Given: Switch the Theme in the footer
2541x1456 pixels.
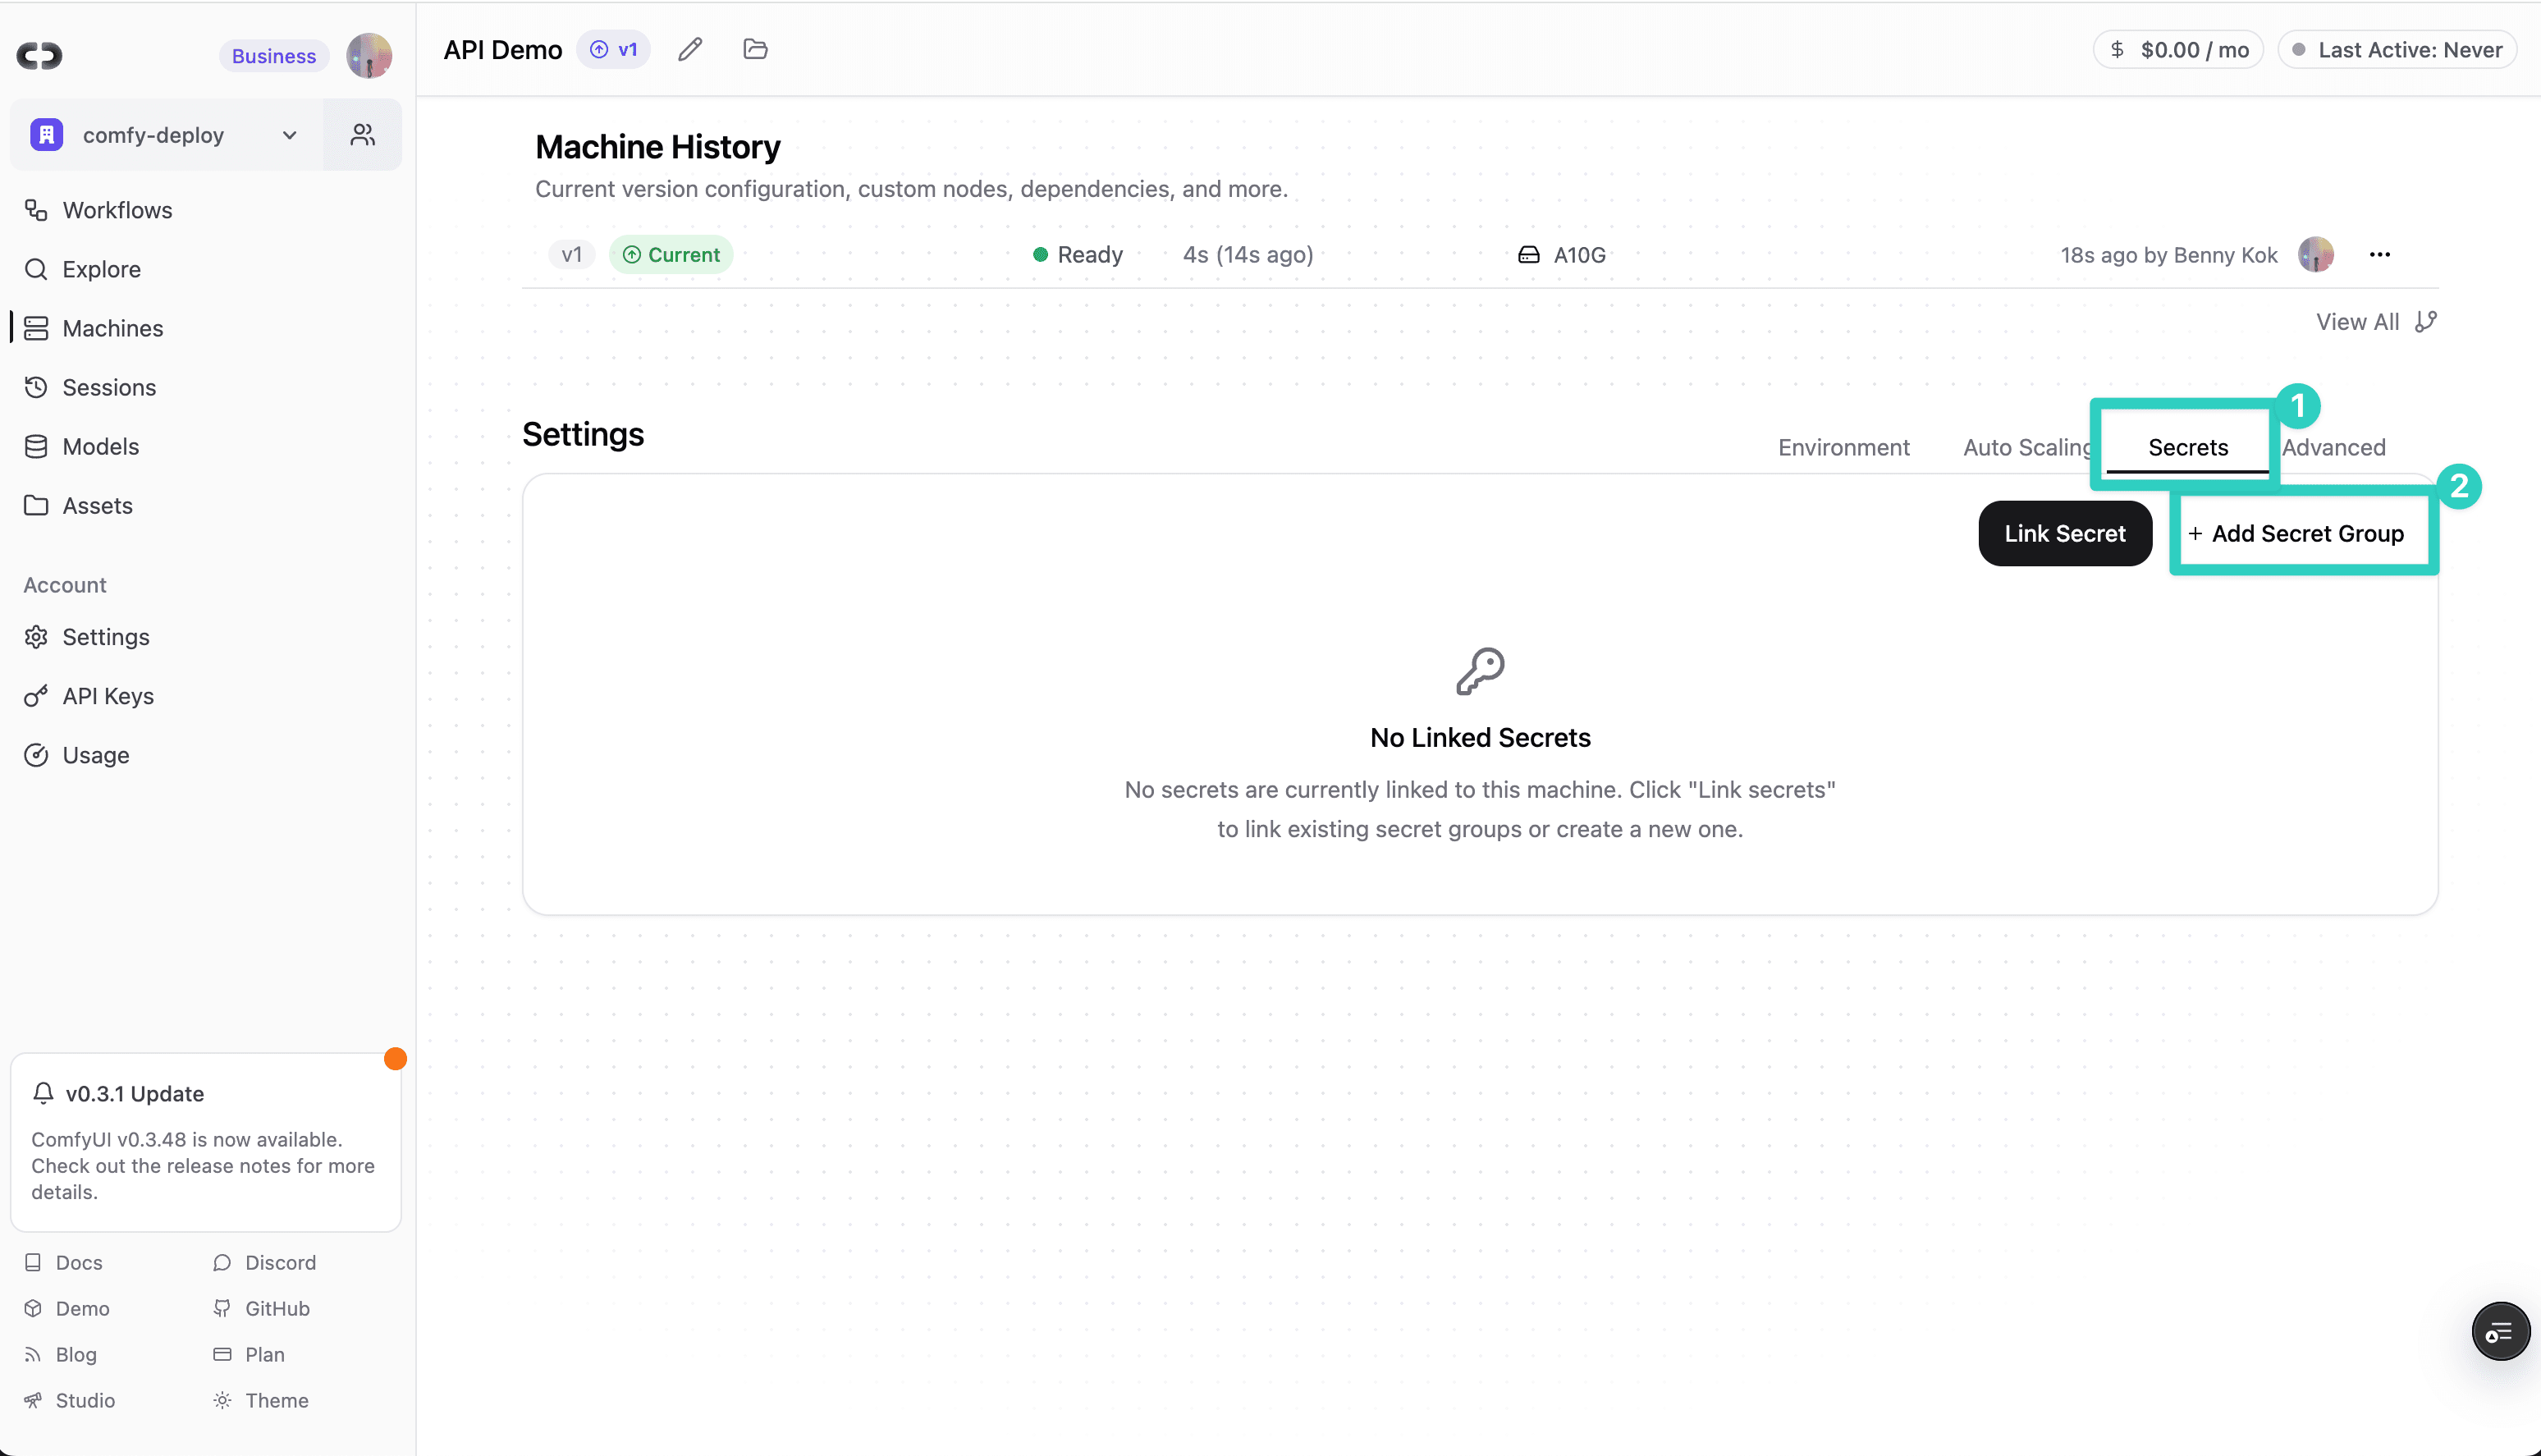Looking at the screenshot, I should tap(276, 1400).
